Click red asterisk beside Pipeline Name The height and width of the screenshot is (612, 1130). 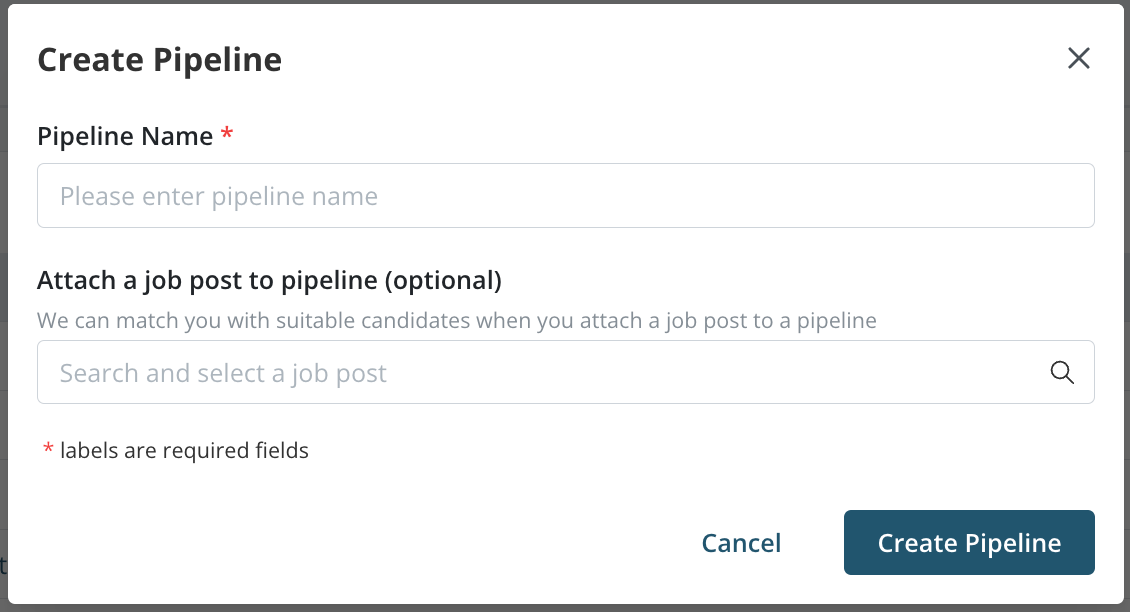click(227, 135)
